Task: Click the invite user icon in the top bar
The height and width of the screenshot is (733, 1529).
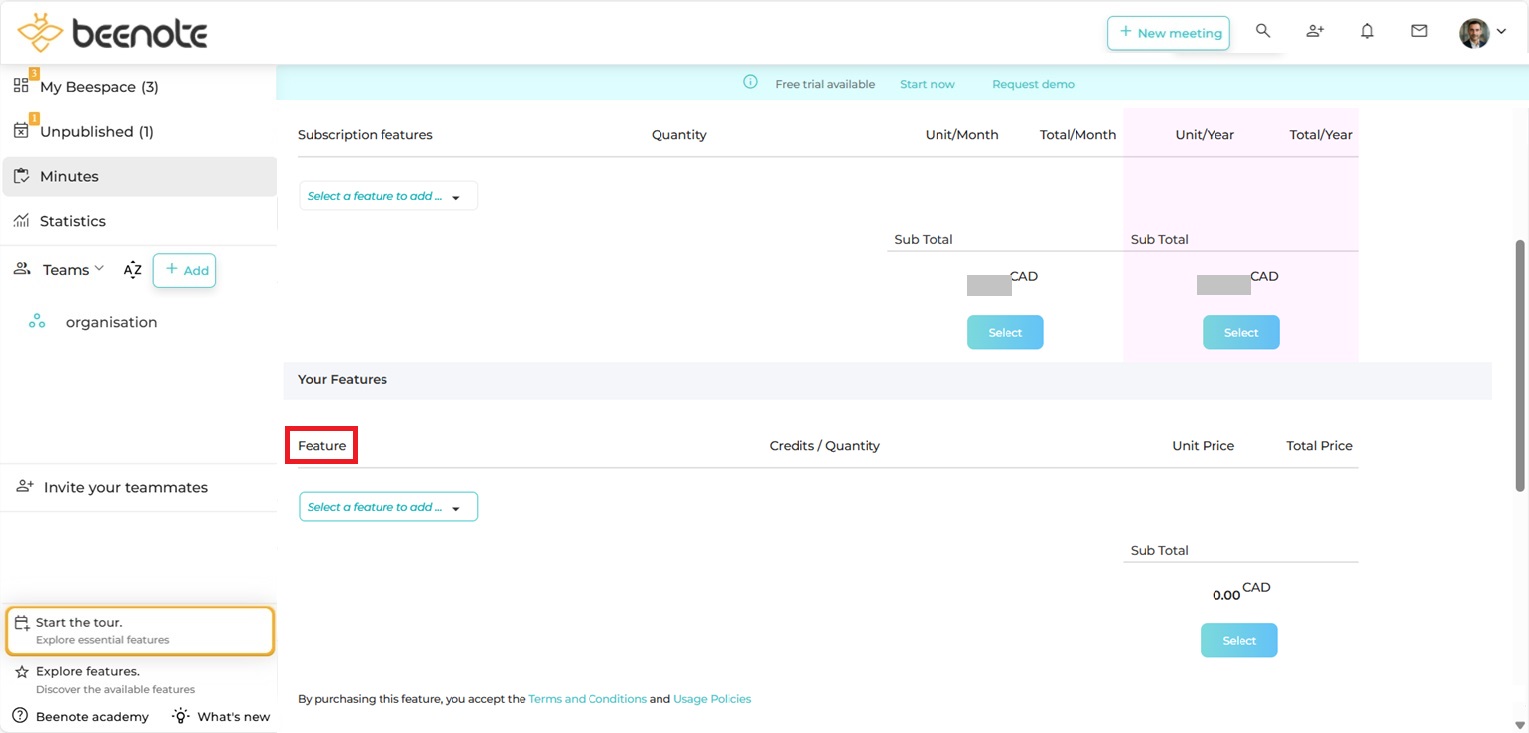Action: [1315, 31]
